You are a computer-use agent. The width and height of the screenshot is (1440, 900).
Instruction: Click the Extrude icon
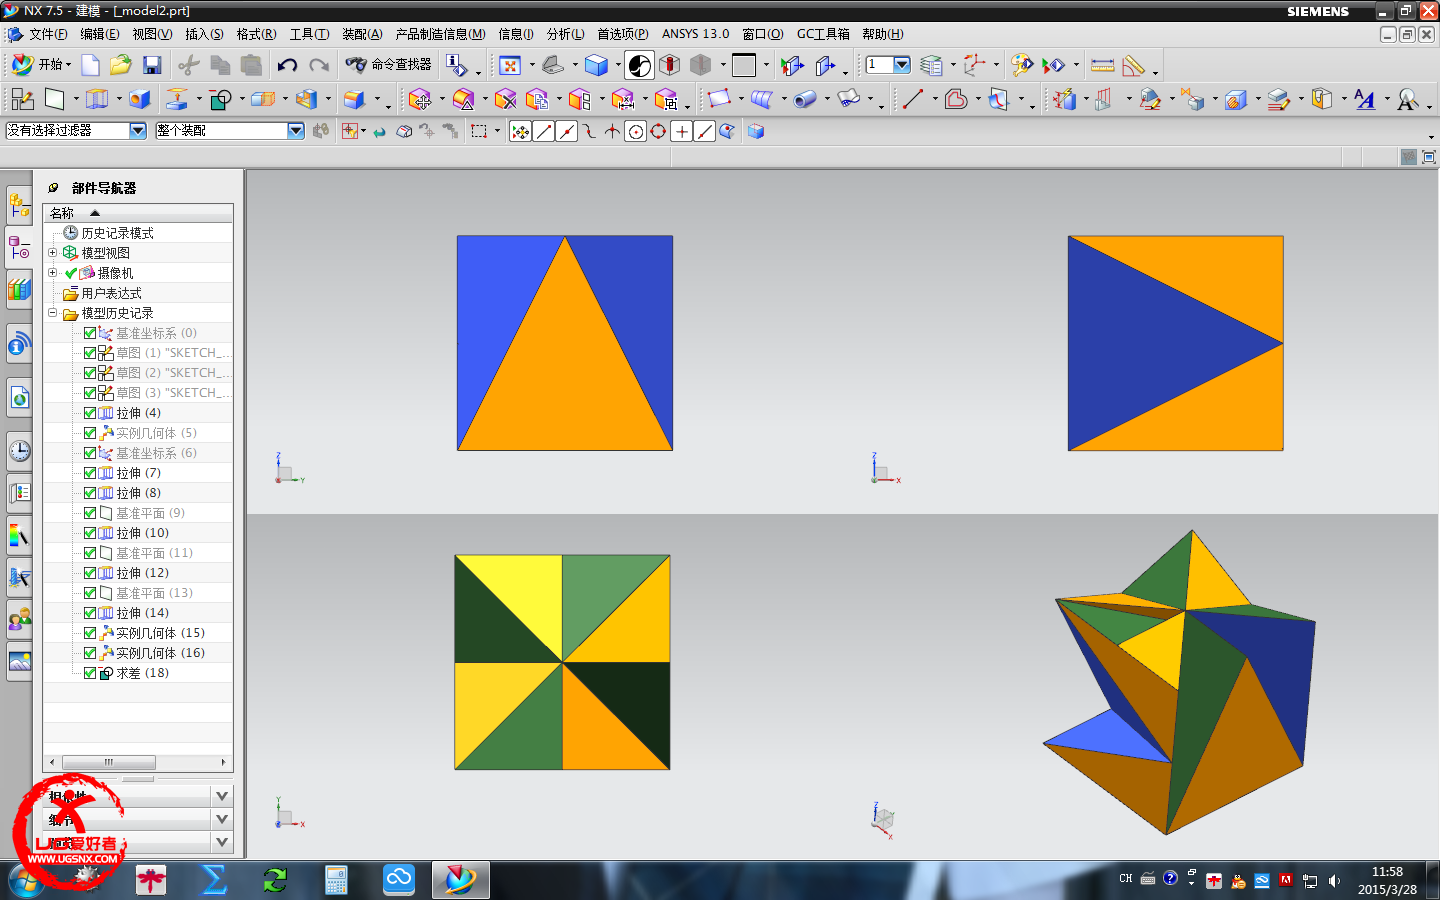97,99
